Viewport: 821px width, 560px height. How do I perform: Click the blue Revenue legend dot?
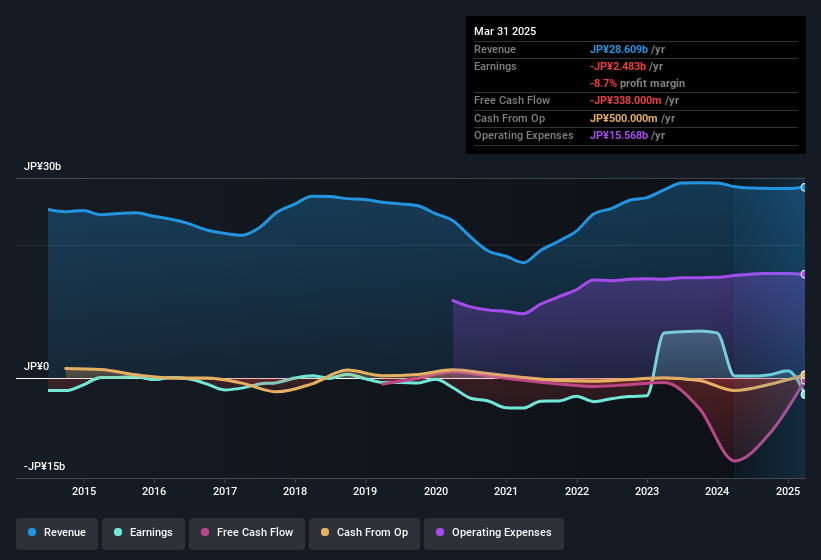point(32,532)
